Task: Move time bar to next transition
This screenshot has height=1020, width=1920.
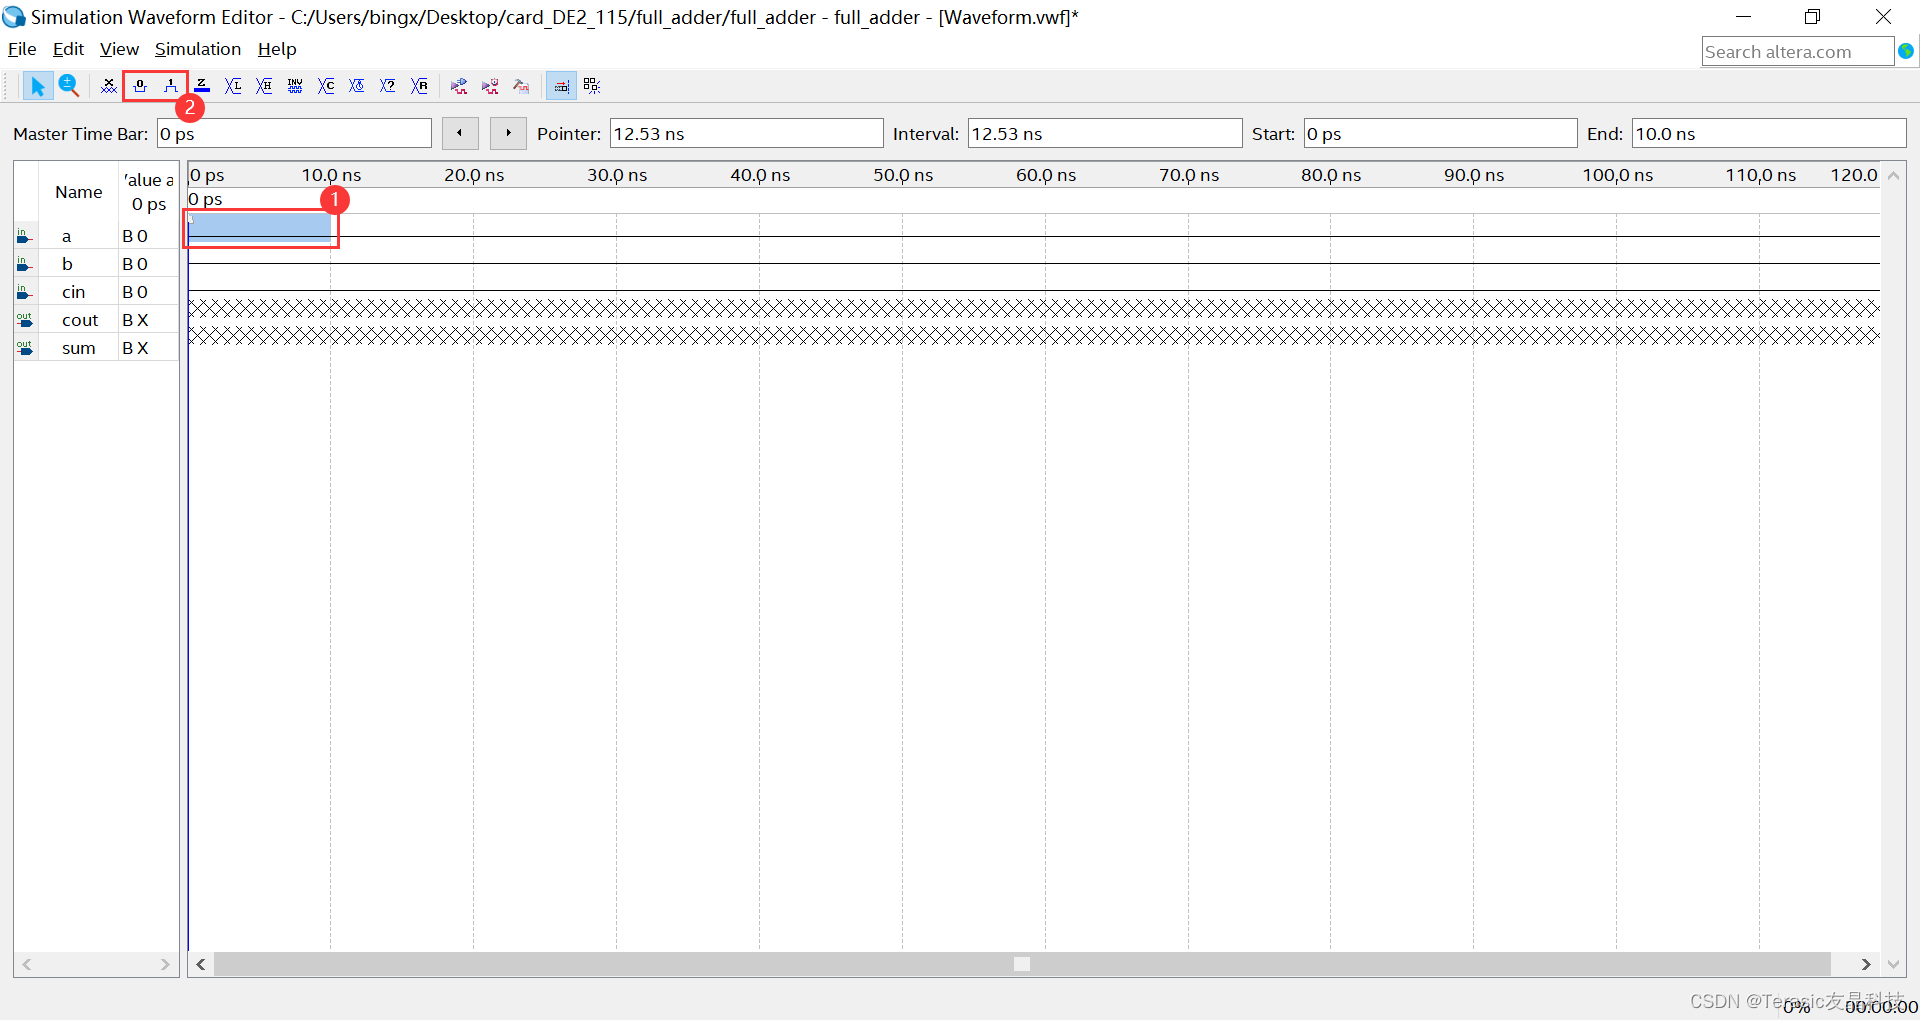Action: pos(508,133)
